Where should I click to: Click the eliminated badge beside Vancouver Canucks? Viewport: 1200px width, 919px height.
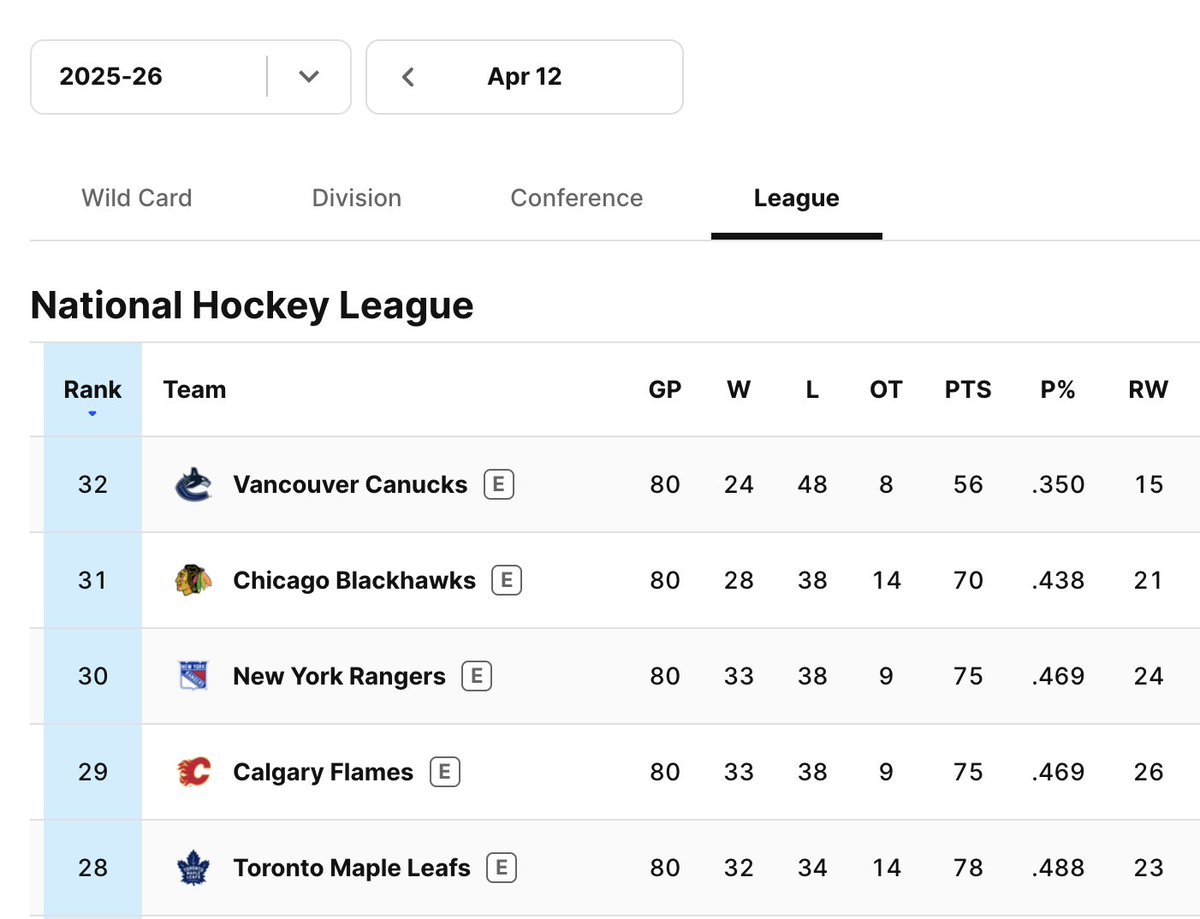click(x=499, y=485)
